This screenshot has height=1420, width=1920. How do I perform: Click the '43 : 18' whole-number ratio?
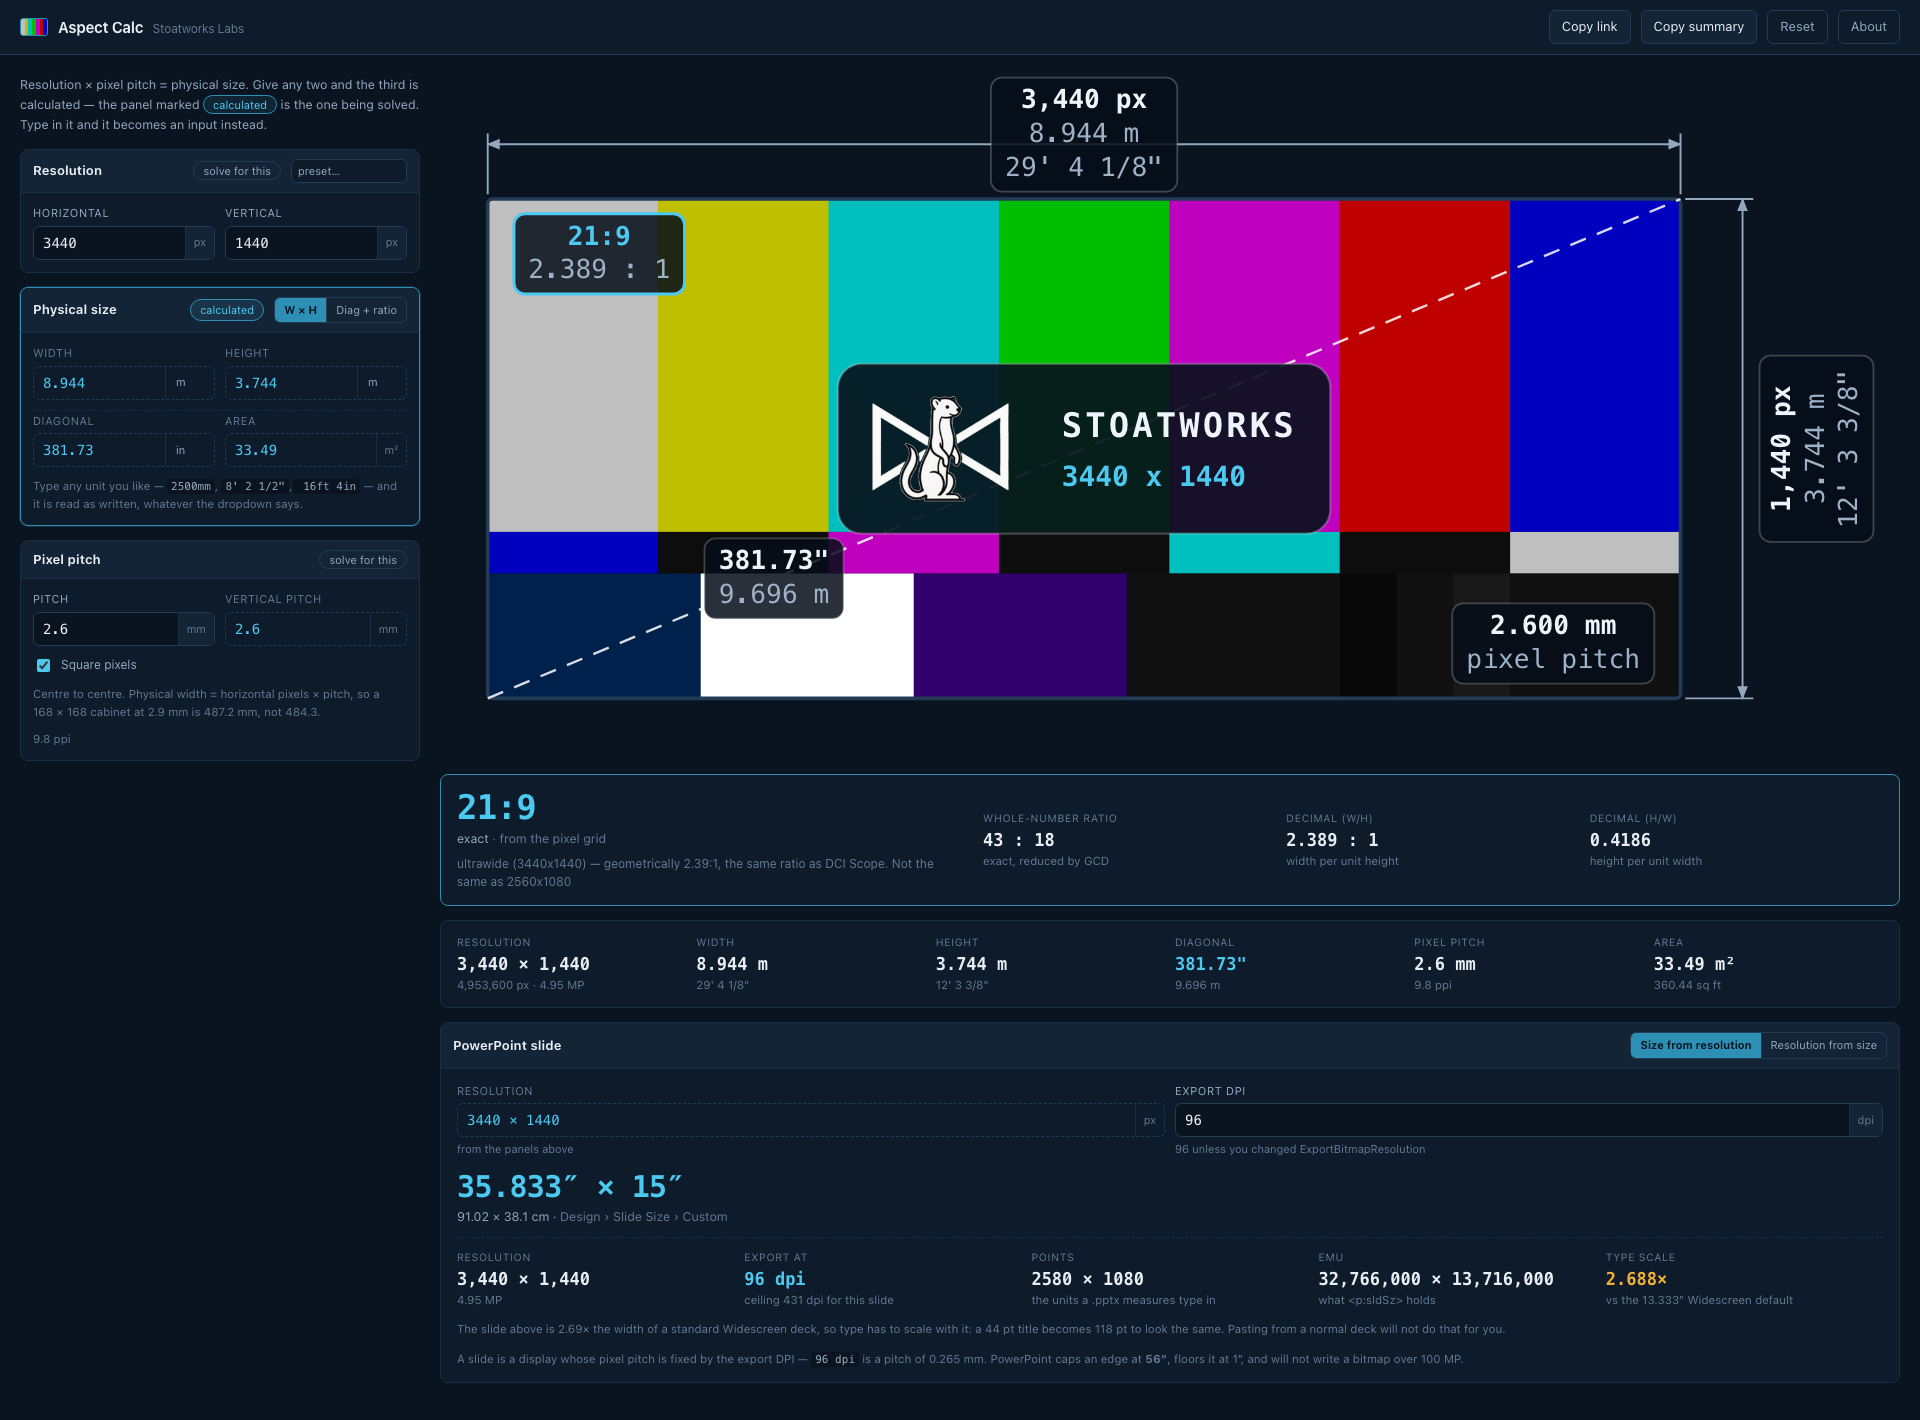click(x=1018, y=840)
